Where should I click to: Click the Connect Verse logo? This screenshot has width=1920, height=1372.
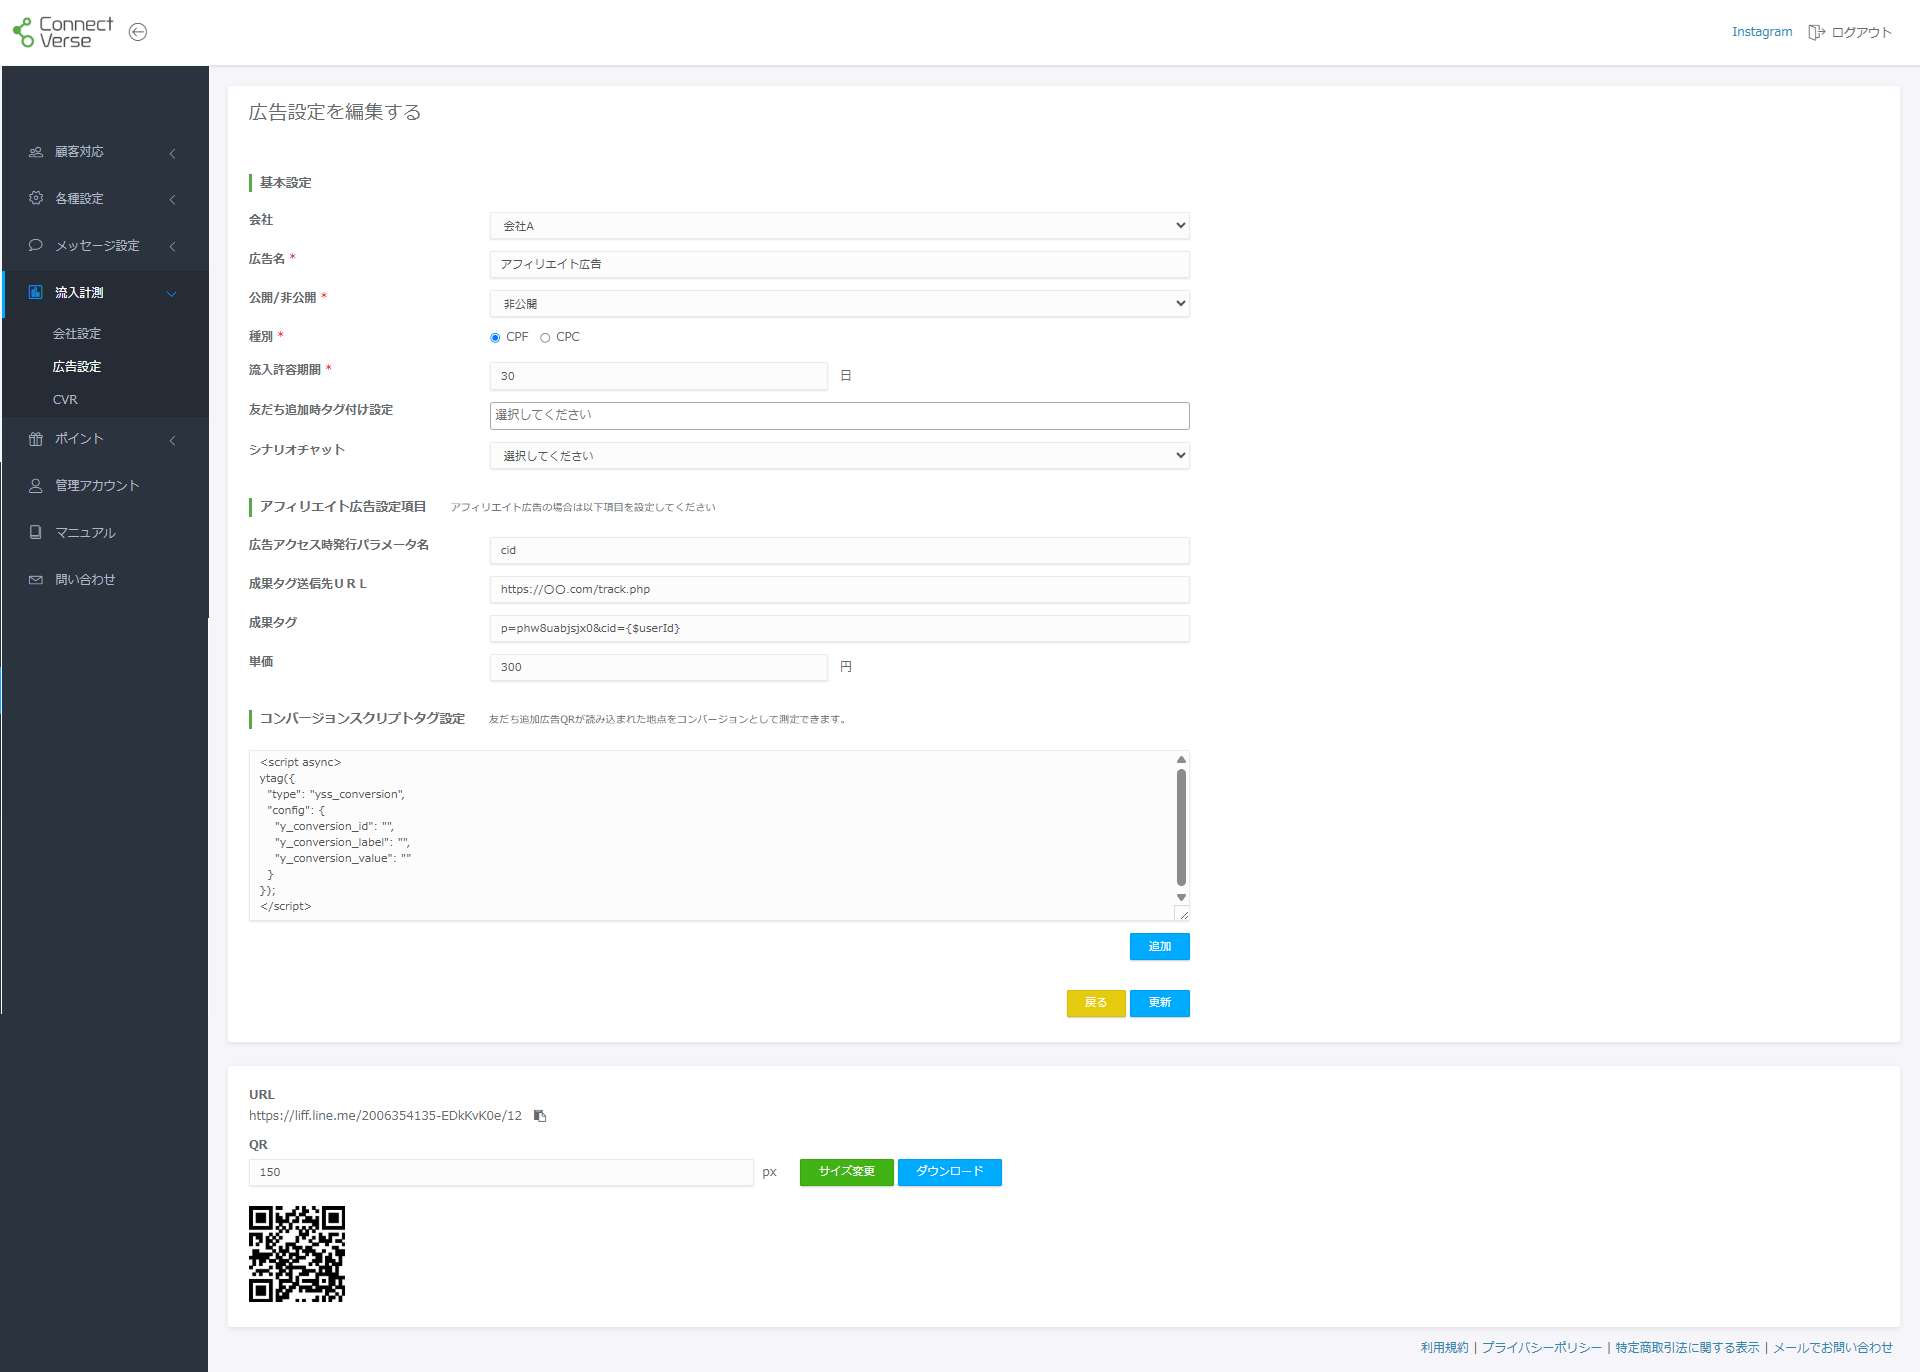click(62, 32)
